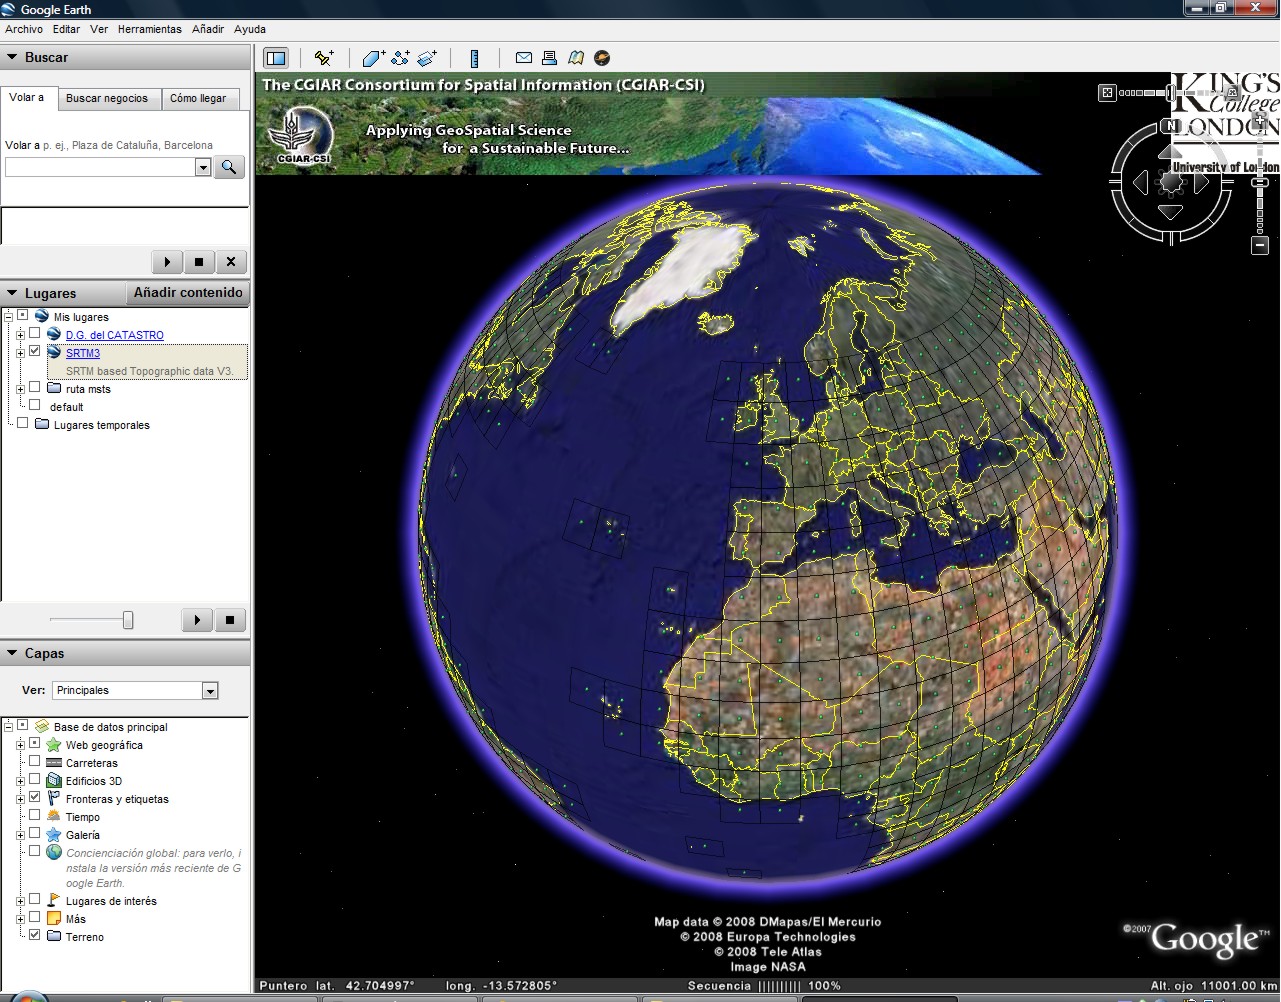Toggle the sidebar panel icon
Screen dimensions: 1281x1002
pos(276,58)
